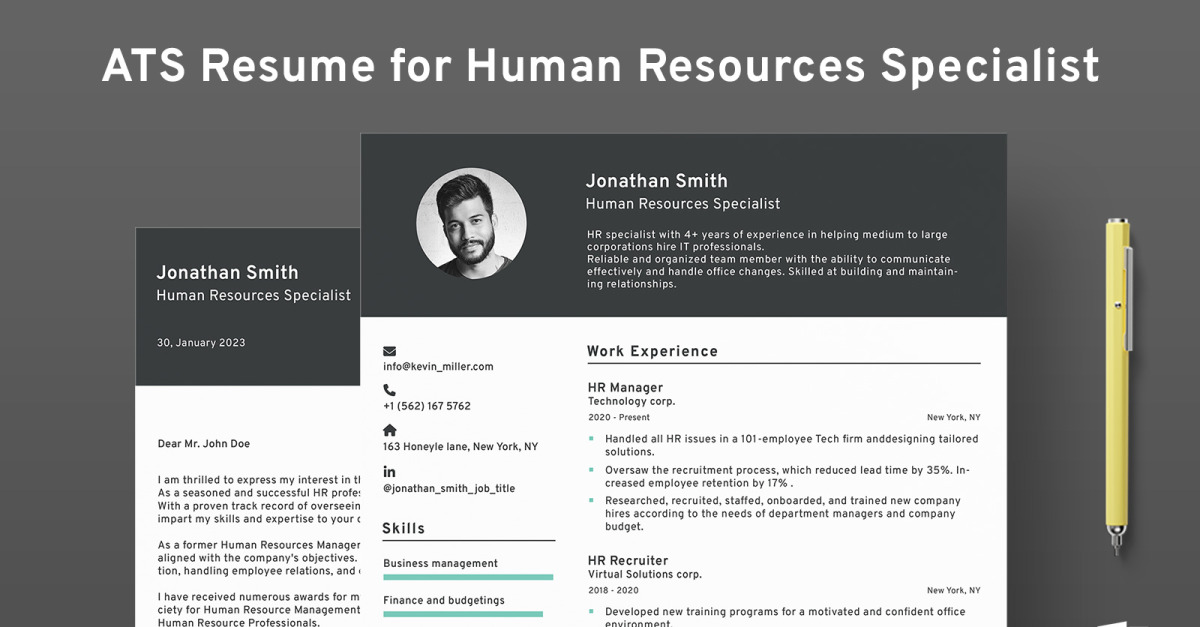The width and height of the screenshot is (1200, 627).
Task: Click the Business management skill label
Action: click(440, 564)
